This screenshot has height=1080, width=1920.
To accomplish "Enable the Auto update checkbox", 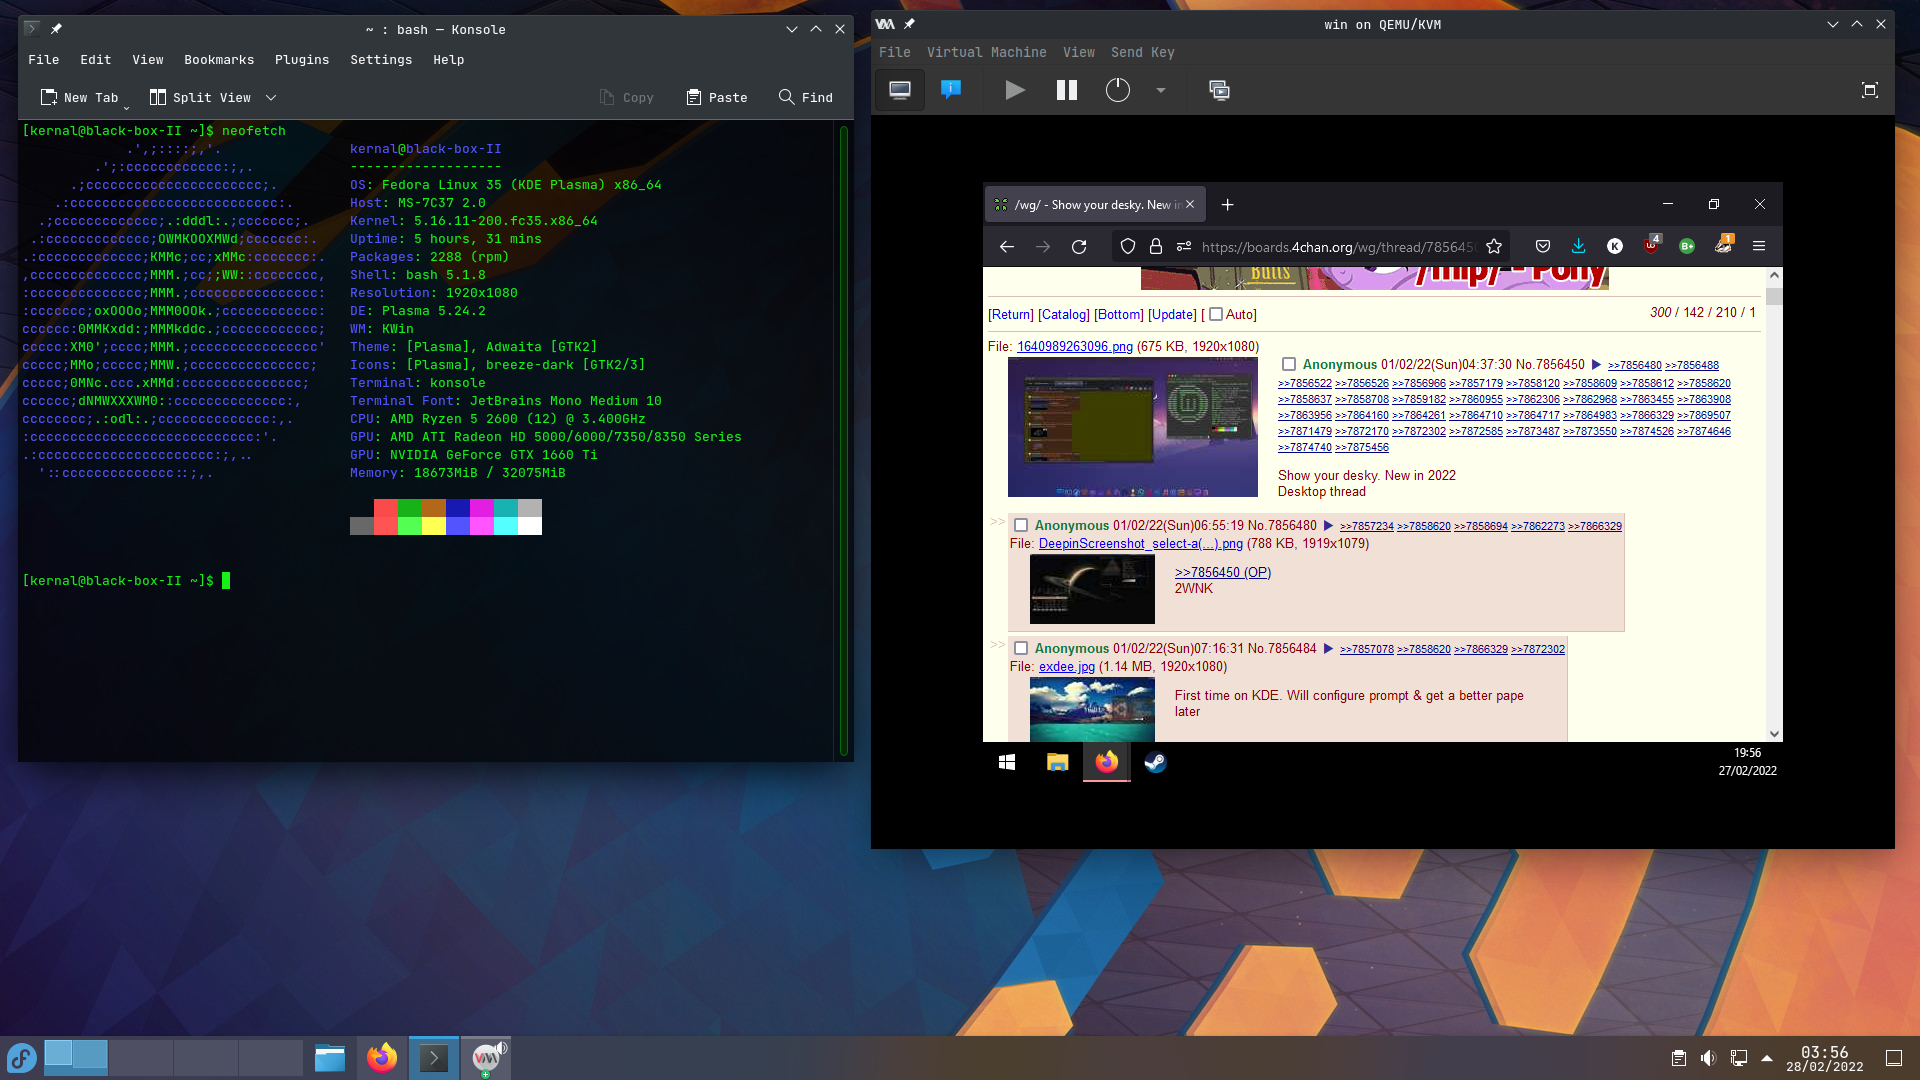I will pyautogui.click(x=1216, y=314).
